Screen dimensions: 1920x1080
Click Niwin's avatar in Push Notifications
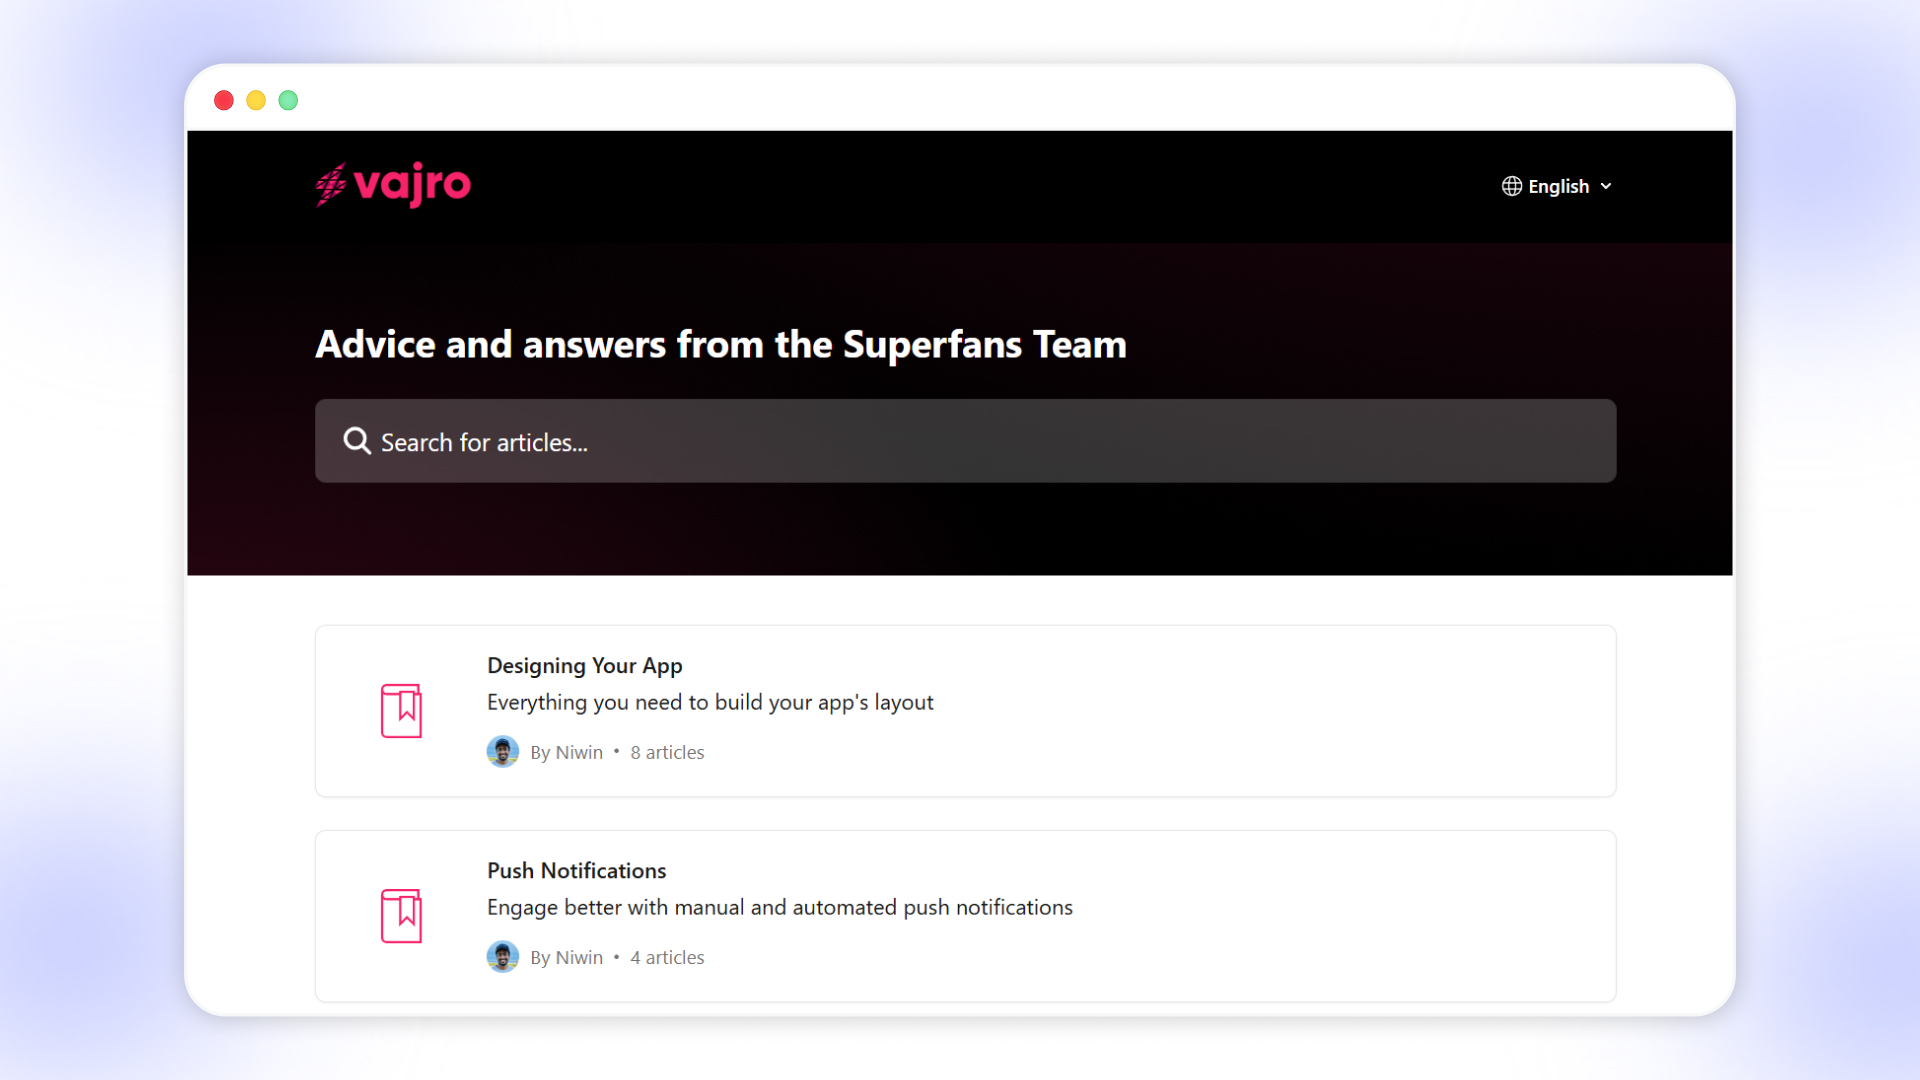(502, 957)
